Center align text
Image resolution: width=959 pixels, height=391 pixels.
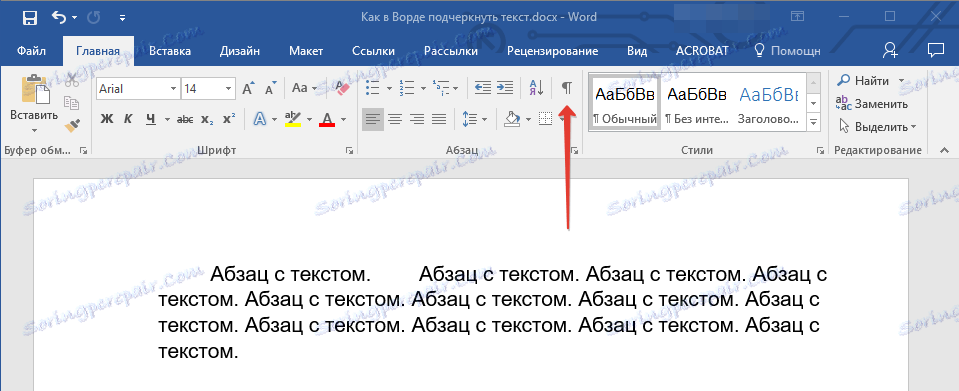[394, 119]
